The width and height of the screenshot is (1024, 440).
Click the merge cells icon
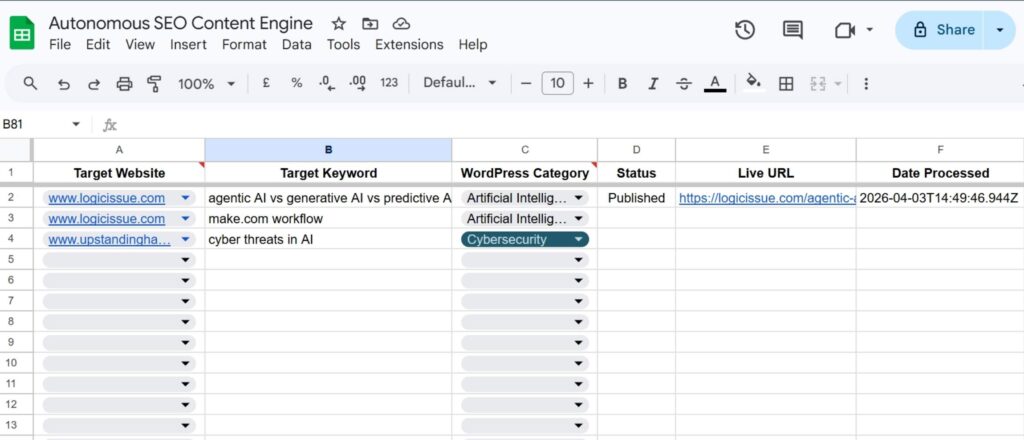(x=818, y=84)
